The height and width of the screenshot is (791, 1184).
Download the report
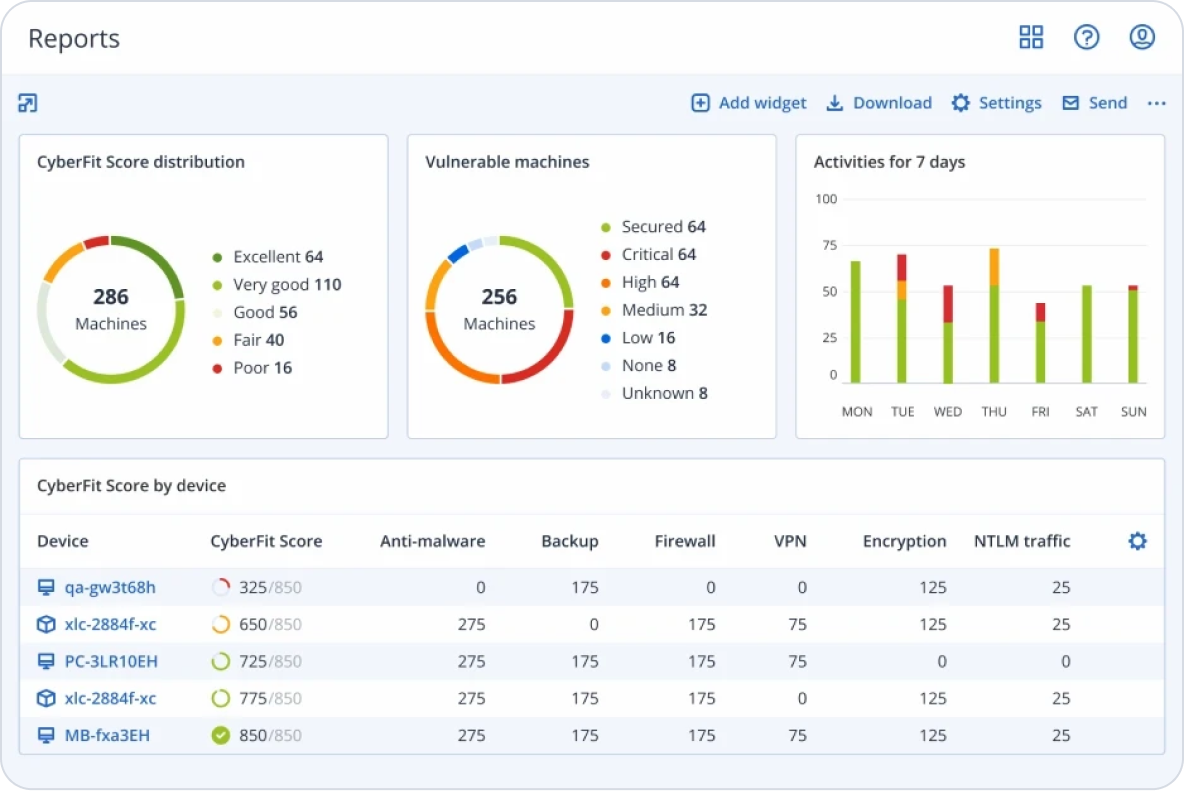click(x=878, y=103)
